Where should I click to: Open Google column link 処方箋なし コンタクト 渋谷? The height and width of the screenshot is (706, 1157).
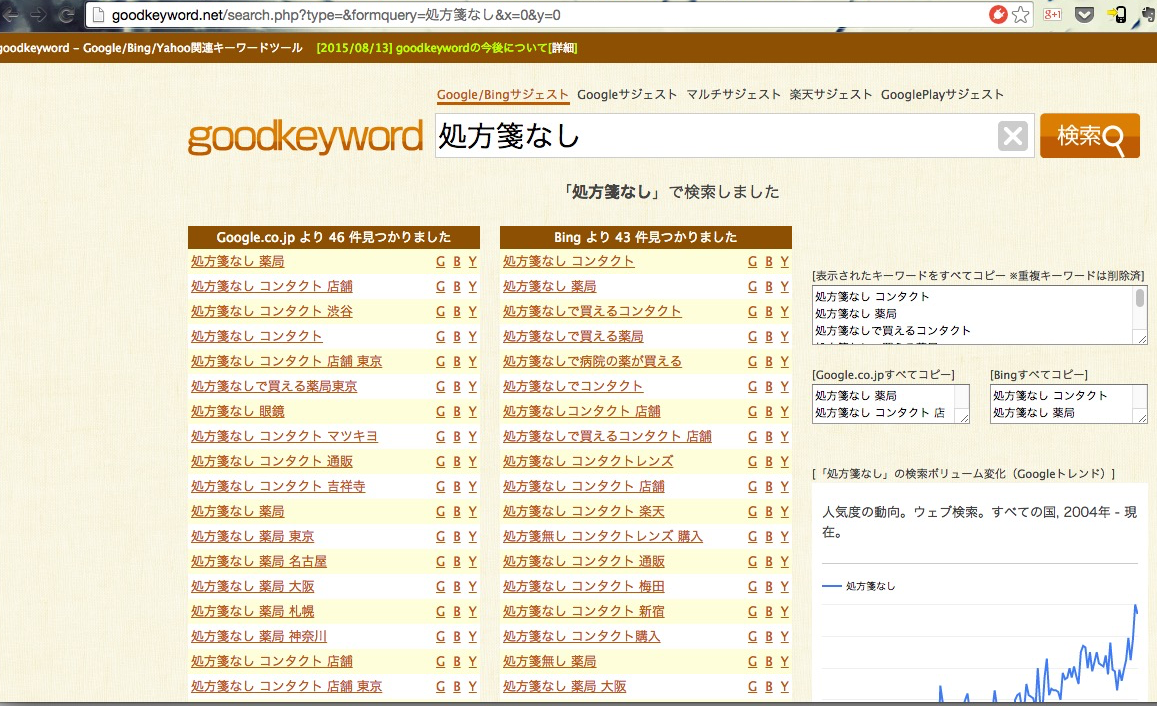coord(272,311)
